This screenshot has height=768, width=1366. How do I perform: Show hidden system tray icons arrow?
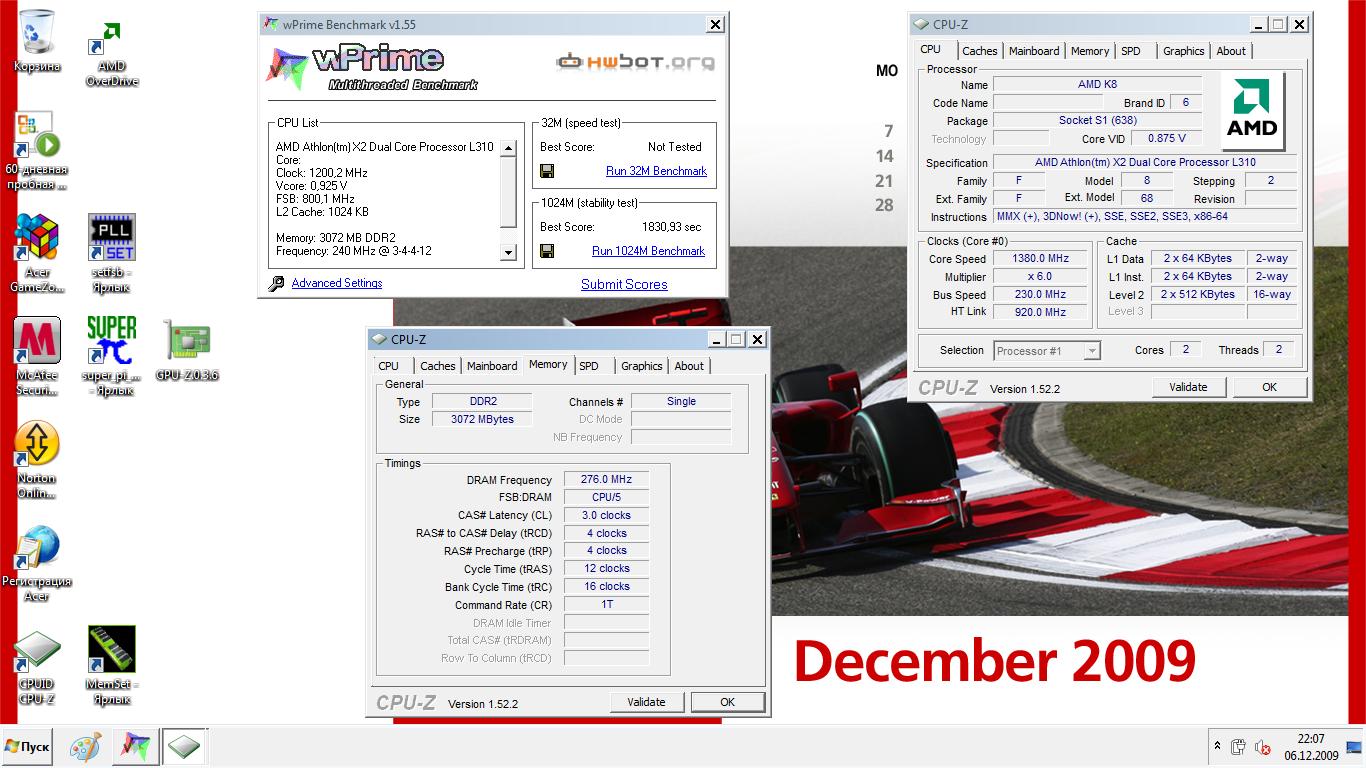(x=1217, y=746)
